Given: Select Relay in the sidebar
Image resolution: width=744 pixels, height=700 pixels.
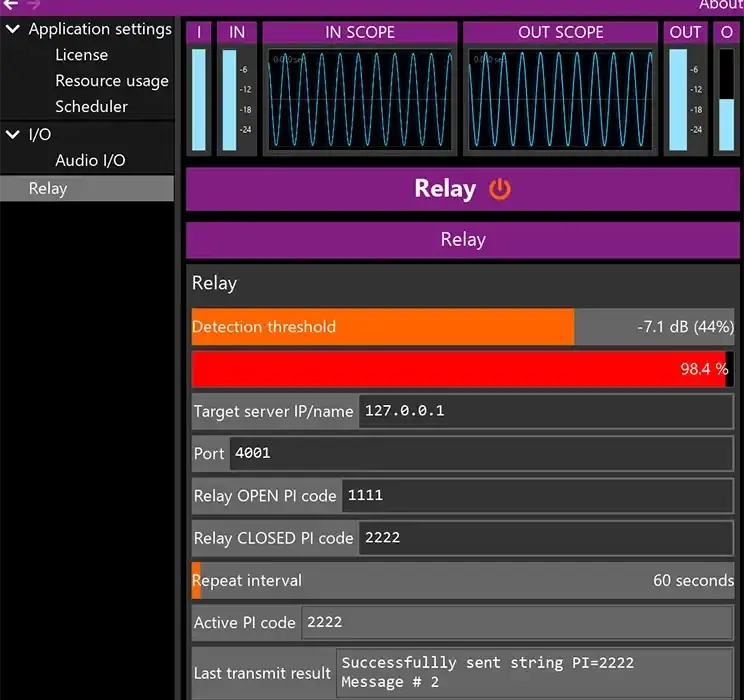Looking at the screenshot, I should [87, 188].
